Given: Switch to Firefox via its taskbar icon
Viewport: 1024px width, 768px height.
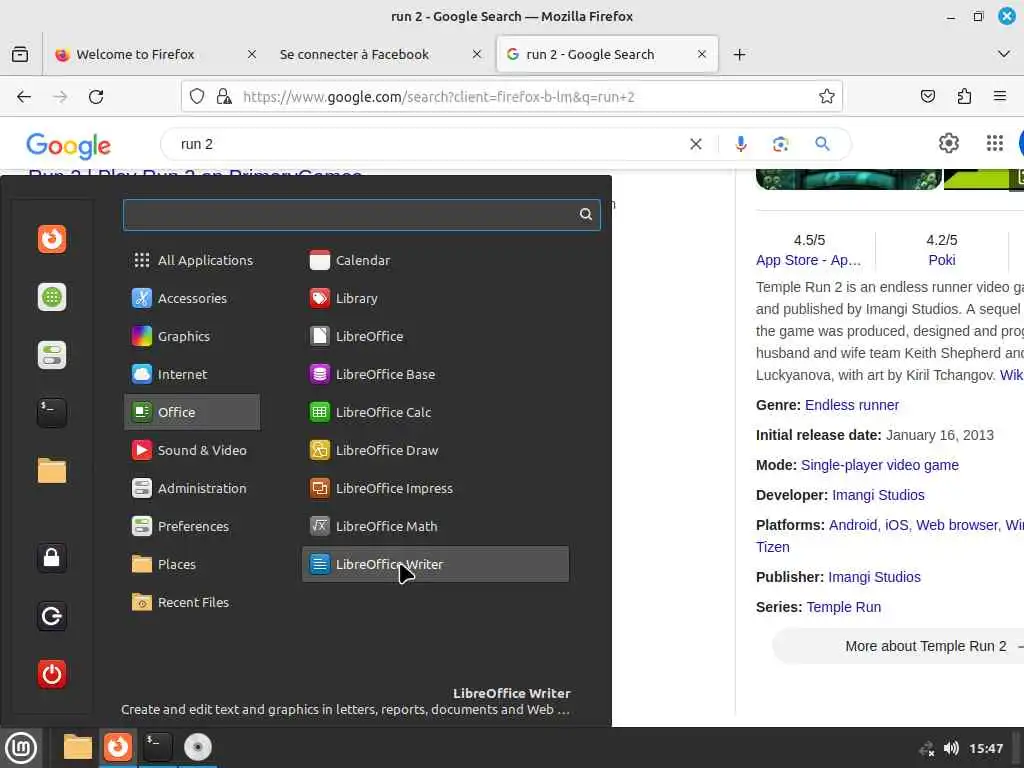Looking at the screenshot, I should click(x=118, y=747).
